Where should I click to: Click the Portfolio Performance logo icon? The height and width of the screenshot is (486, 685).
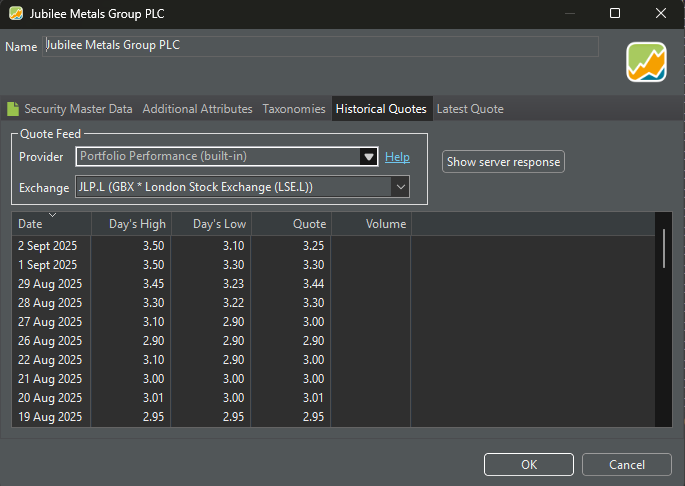[646, 62]
